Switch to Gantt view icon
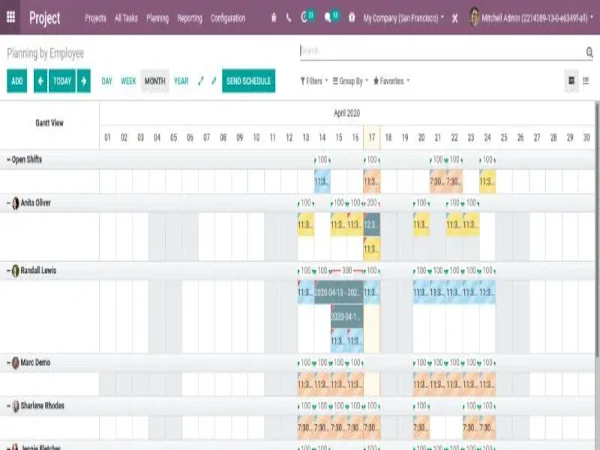 pyautogui.click(x=571, y=81)
